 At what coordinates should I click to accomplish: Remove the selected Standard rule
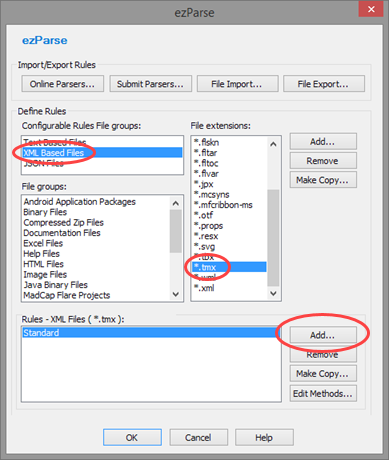[x=323, y=354]
